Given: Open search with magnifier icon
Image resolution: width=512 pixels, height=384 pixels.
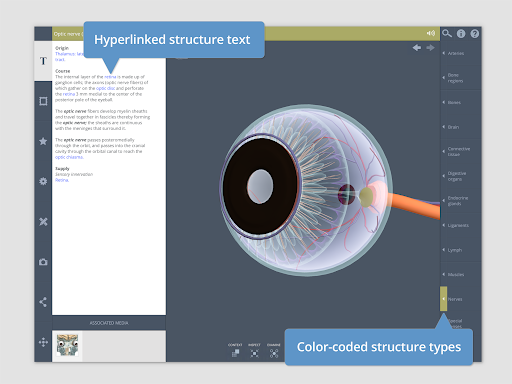Looking at the screenshot, I should tap(447, 33).
